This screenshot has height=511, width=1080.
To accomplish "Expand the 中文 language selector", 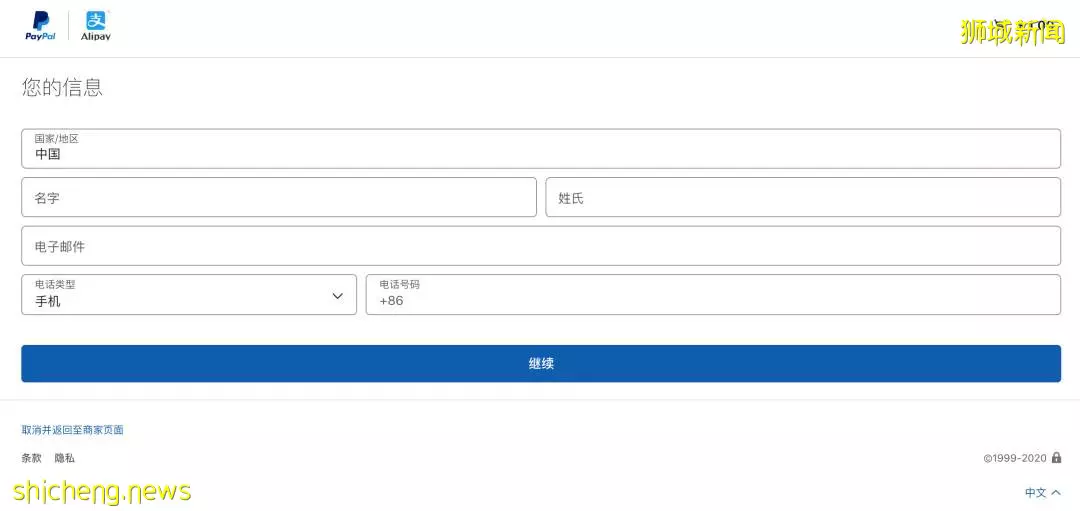I will [1043, 492].
